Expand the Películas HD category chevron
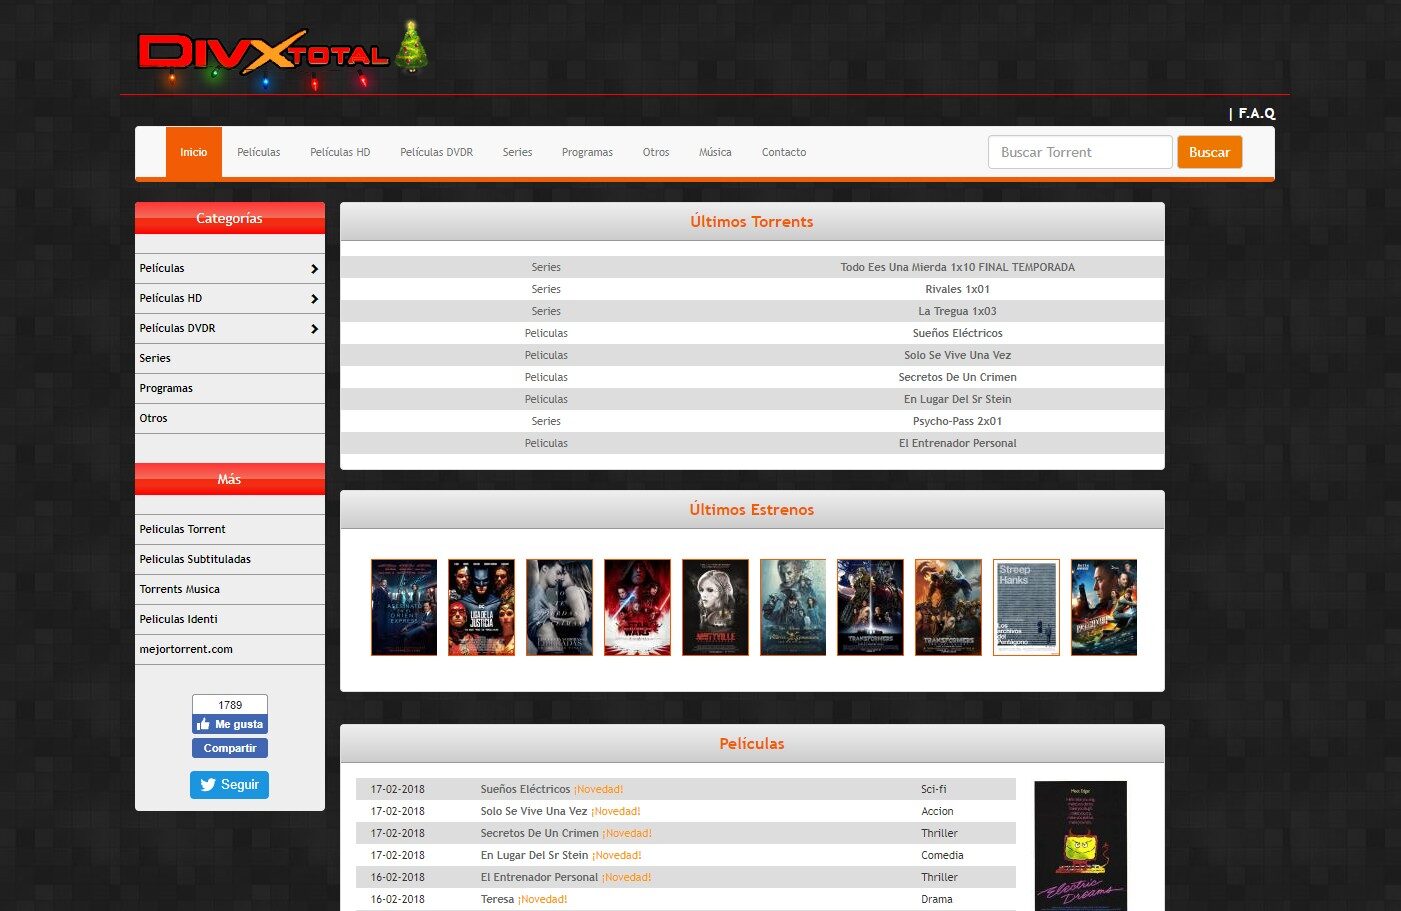The image size is (1401, 911). pos(314,299)
